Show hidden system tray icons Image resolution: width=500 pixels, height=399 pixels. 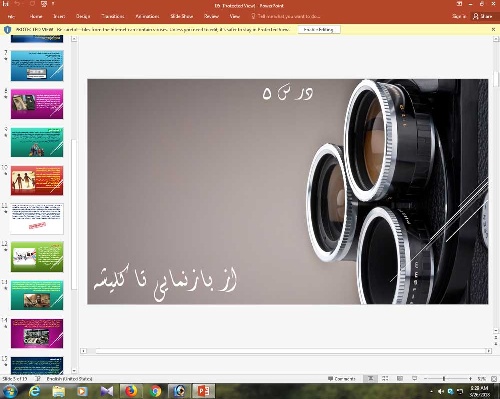pos(431,391)
